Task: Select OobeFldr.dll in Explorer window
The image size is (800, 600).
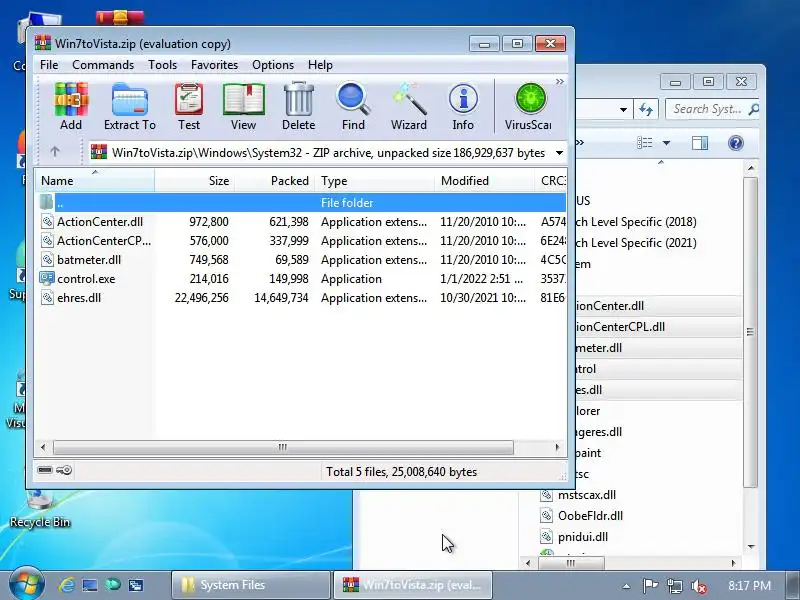Action: [590, 516]
